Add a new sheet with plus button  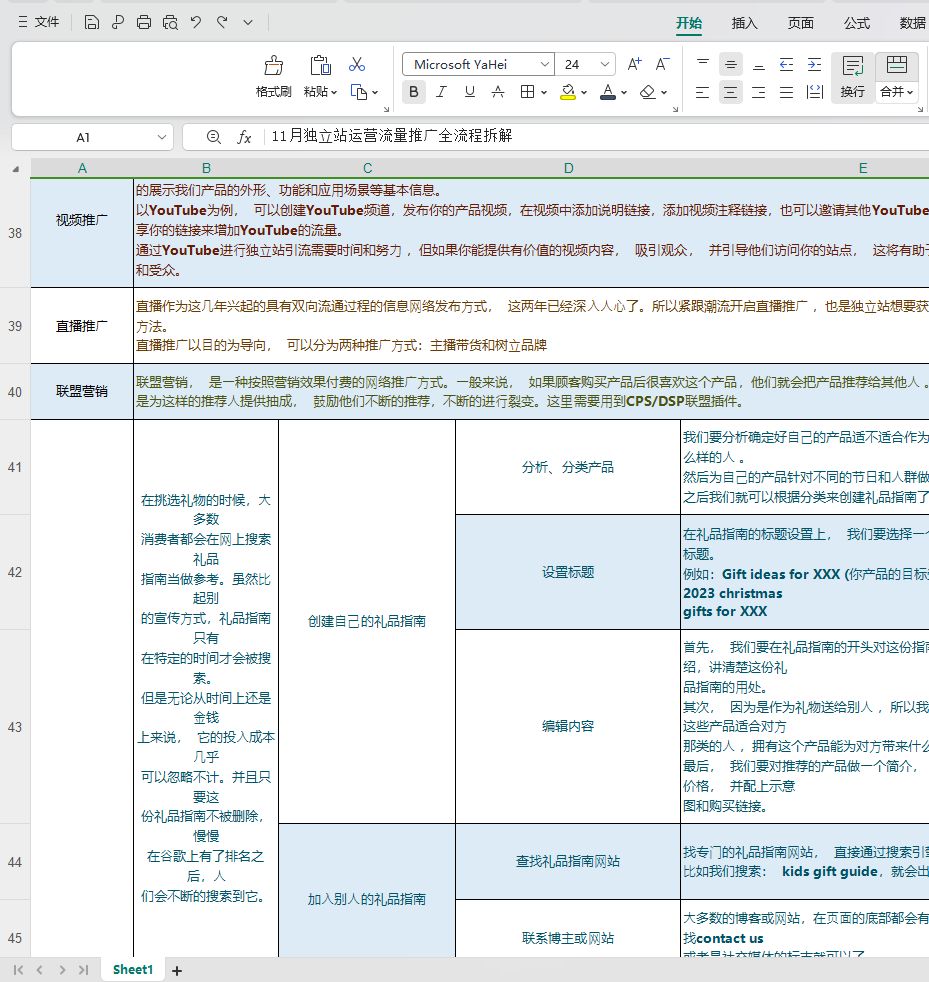pyautogui.click(x=177, y=970)
